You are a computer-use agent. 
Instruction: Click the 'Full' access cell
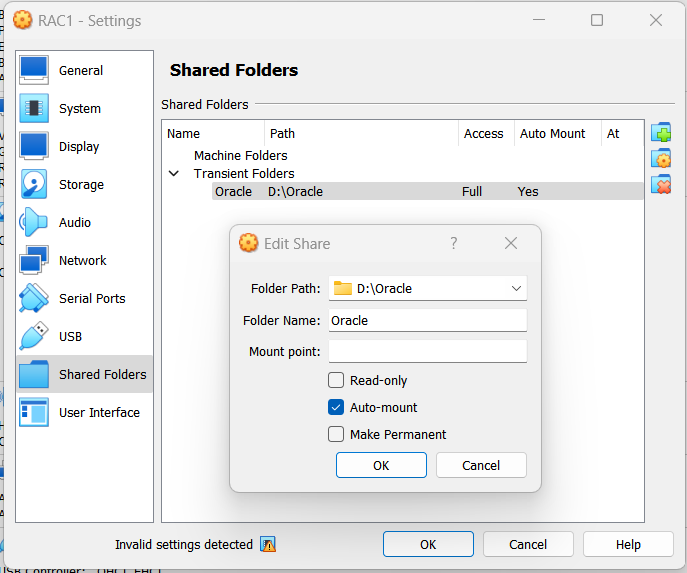click(x=472, y=191)
